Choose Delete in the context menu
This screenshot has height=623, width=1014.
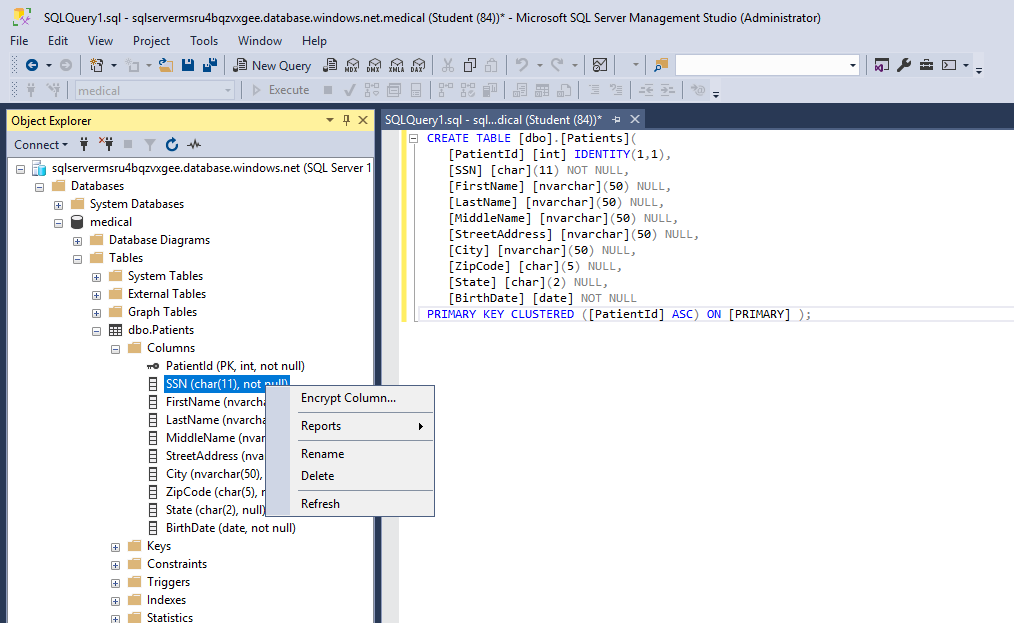click(350, 475)
